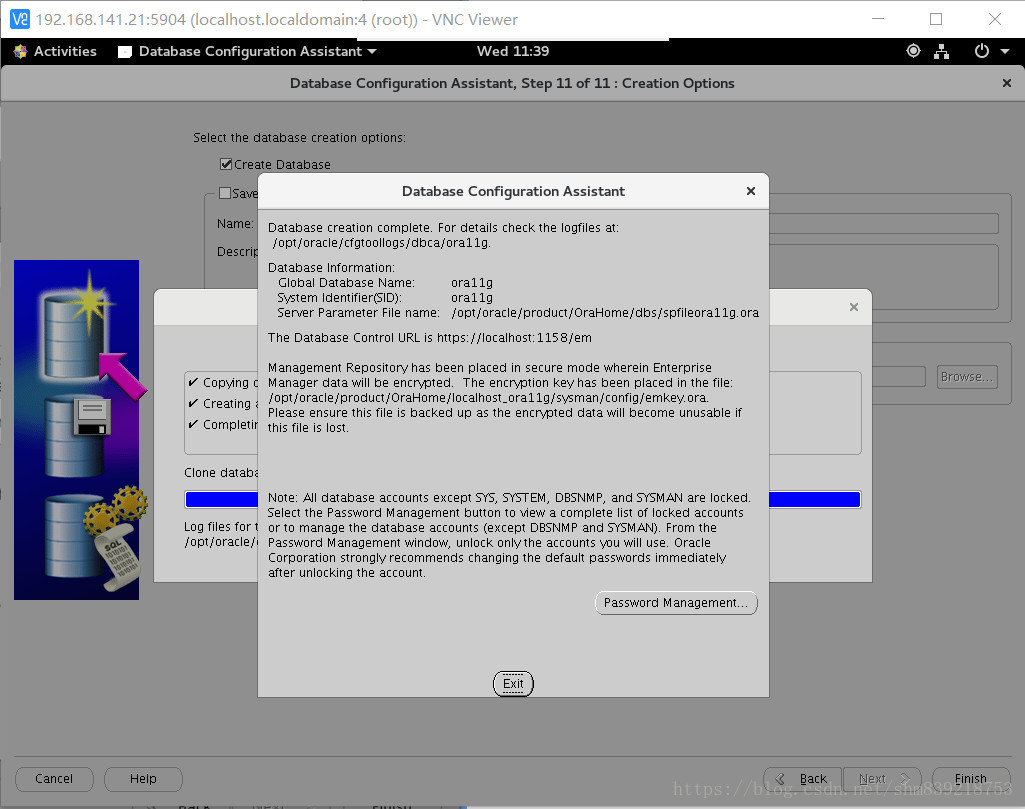Screen dimensions: 1025x809
Task: Click the logfiles path /opt/oracle/cfgtoollogs/dbca/ora11g
Action: coord(382,243)
